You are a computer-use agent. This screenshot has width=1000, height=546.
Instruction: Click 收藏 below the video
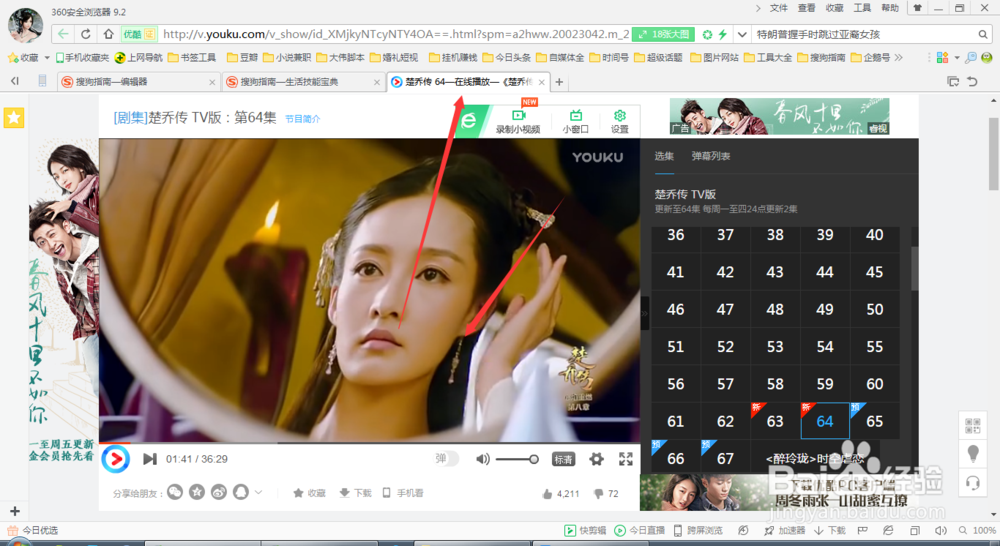click(x=309, y=493)
